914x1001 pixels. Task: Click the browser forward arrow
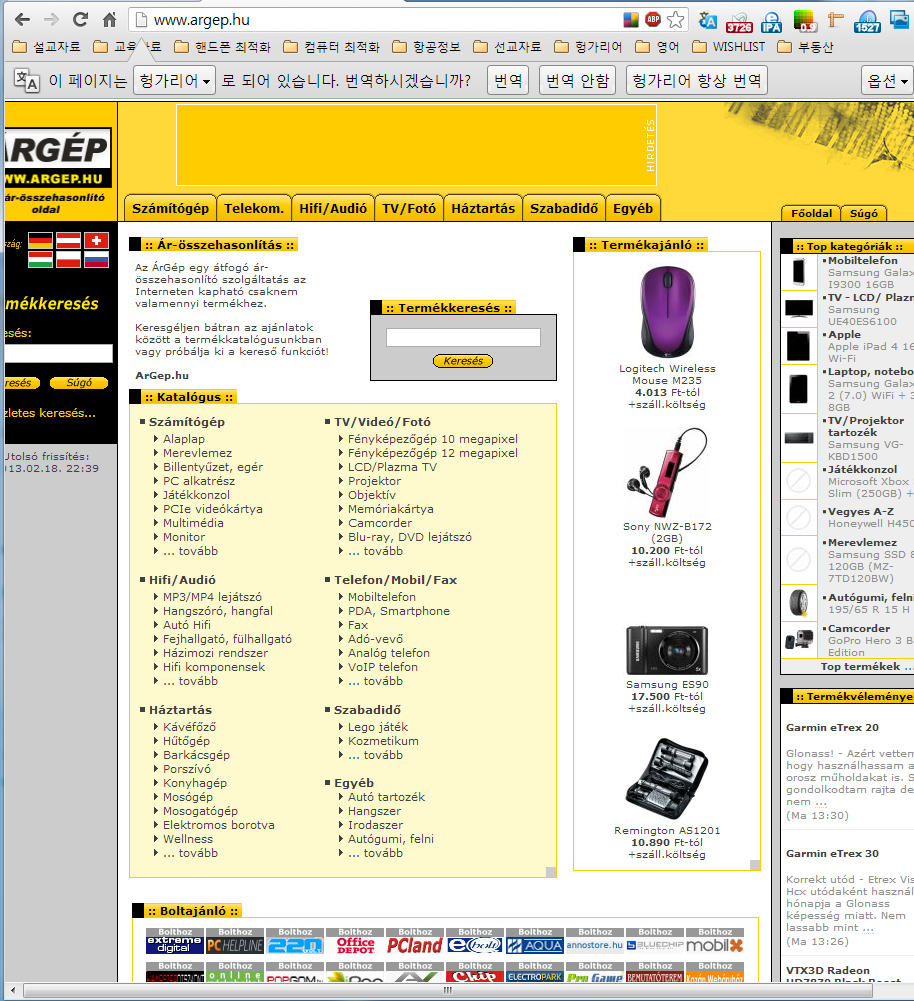51,20
